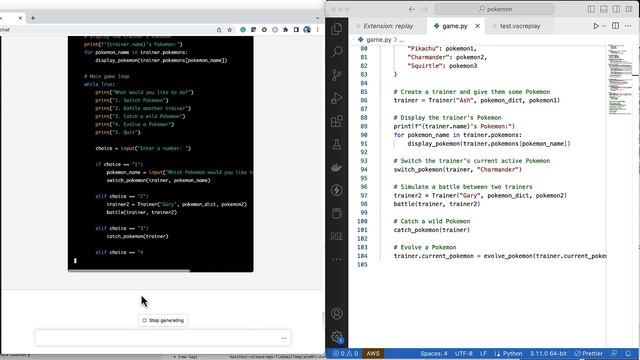Open Customize Layout in VS Code title bar
The width and height of the screenshot is (640, 360).
coord(629,9)
